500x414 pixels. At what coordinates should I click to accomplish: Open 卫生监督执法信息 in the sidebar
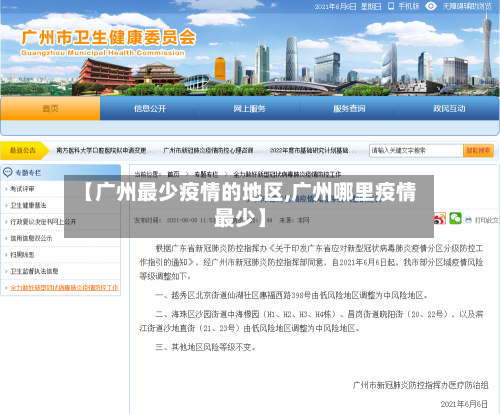coord(34,271)
